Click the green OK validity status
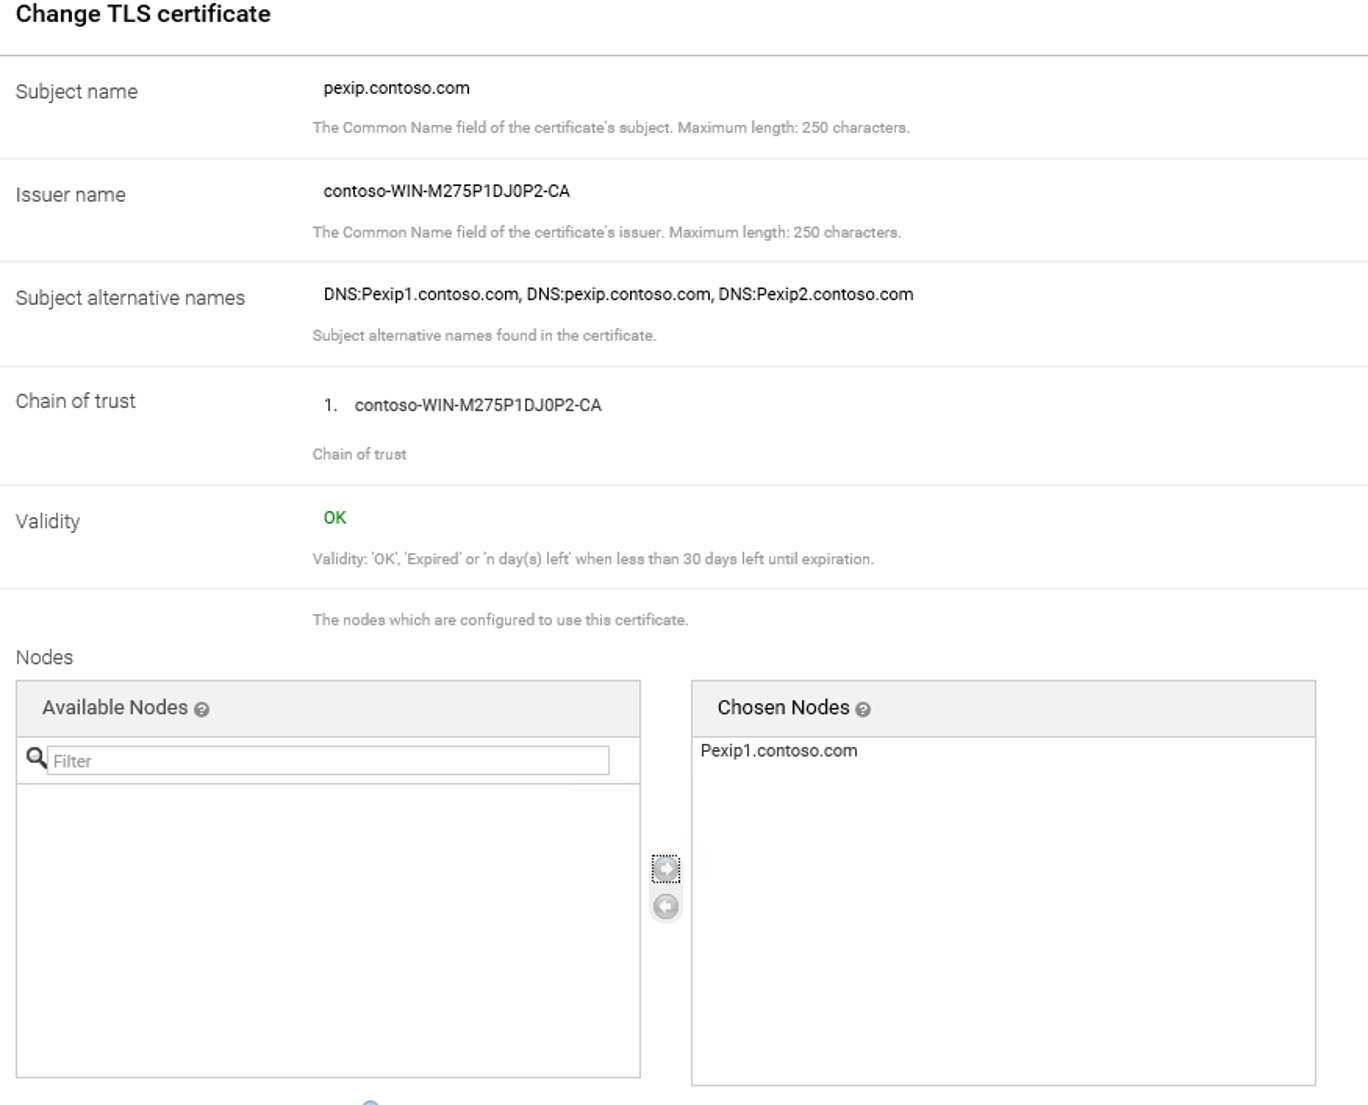This screenshot has width=1368, height=1105. [x=335, y=518]
